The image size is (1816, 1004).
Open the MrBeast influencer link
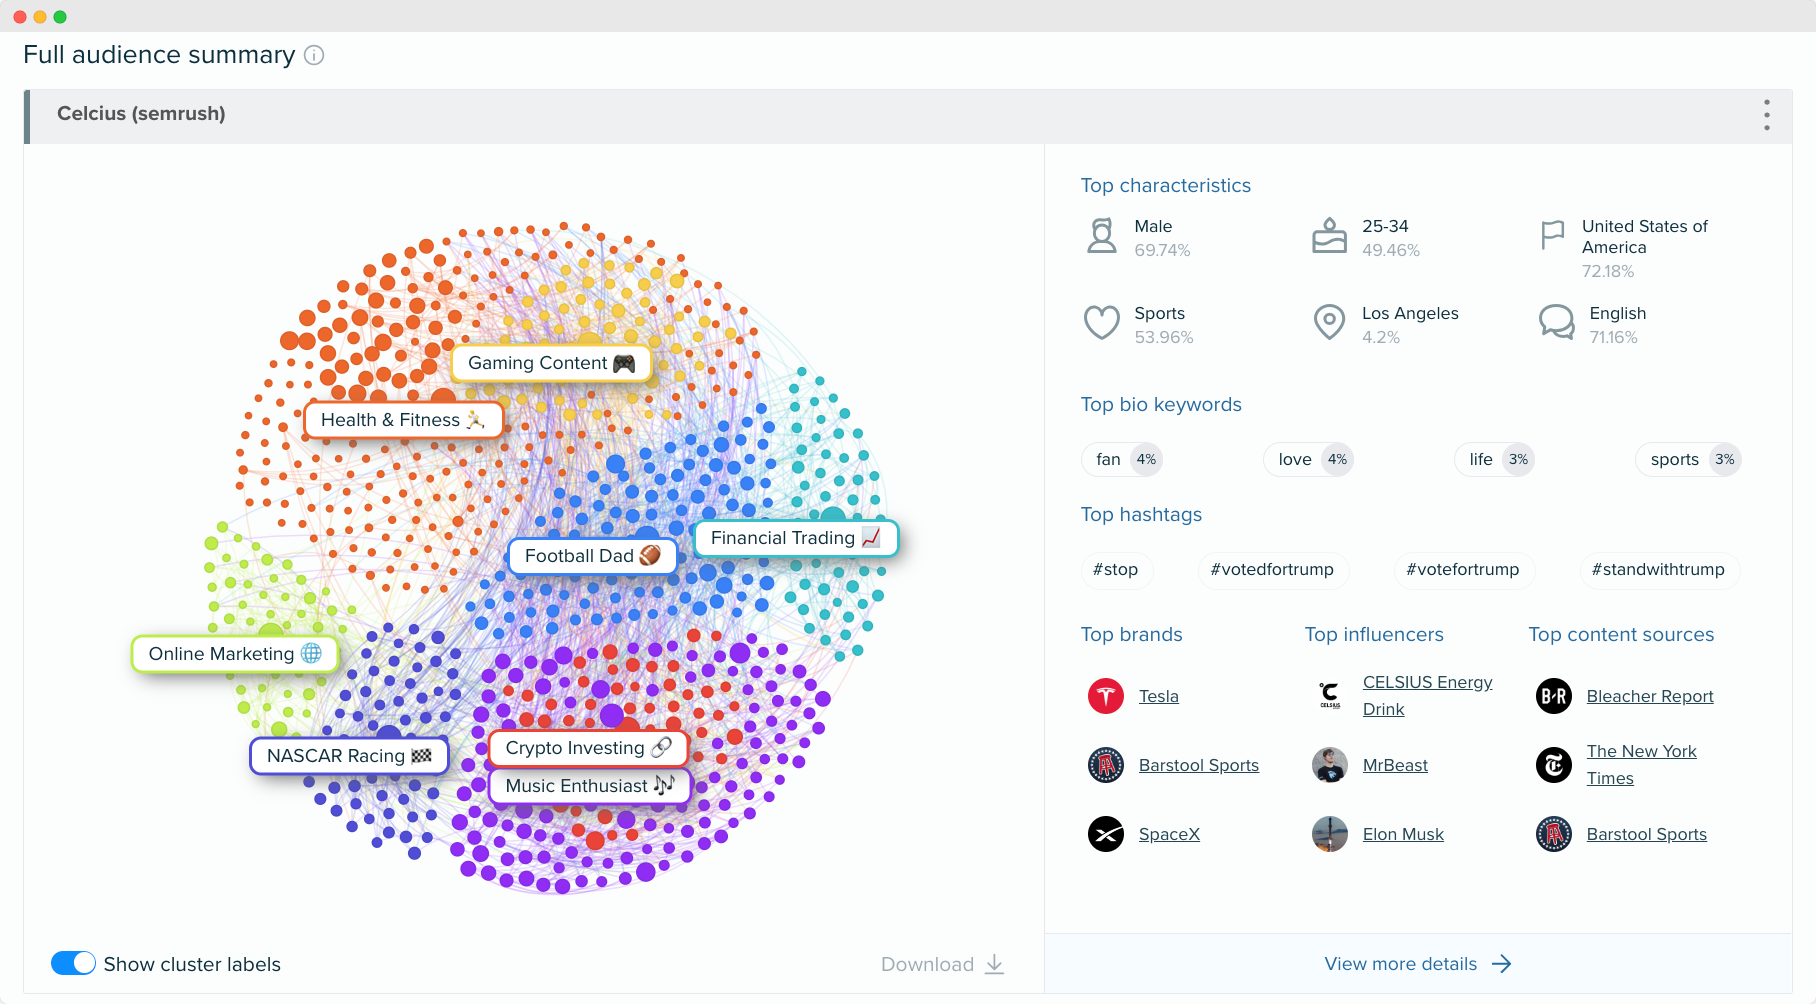(1395, 765)
